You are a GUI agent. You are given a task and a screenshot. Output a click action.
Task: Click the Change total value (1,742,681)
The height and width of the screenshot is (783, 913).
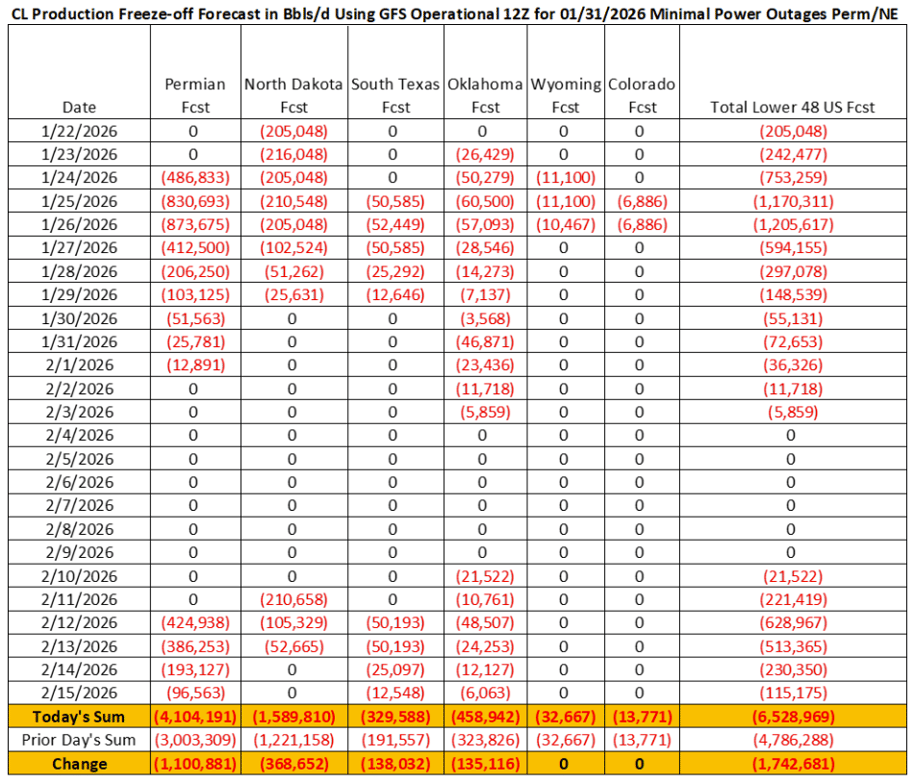pos(792,764)
